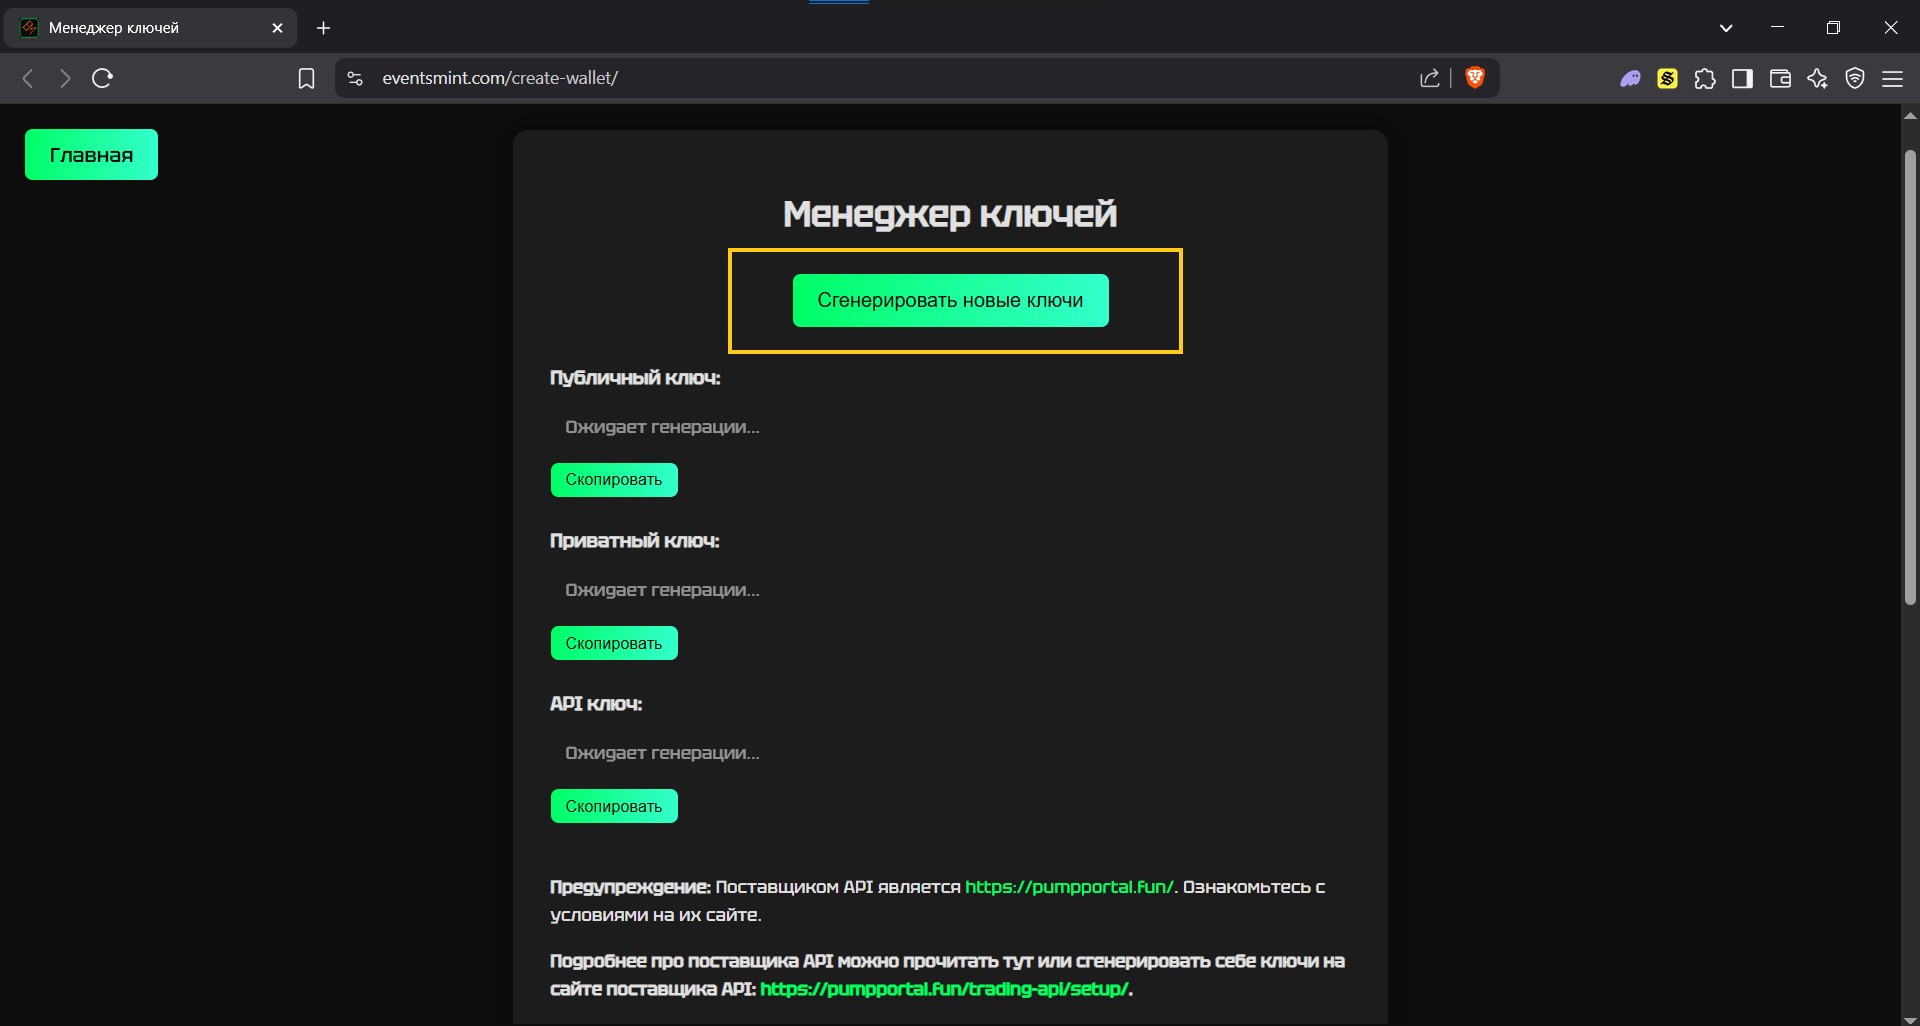The height and width of the screenshot is (1026, 1920).
Task: Select the Менеджер ключей tab
Action: (x=140, y=28)
